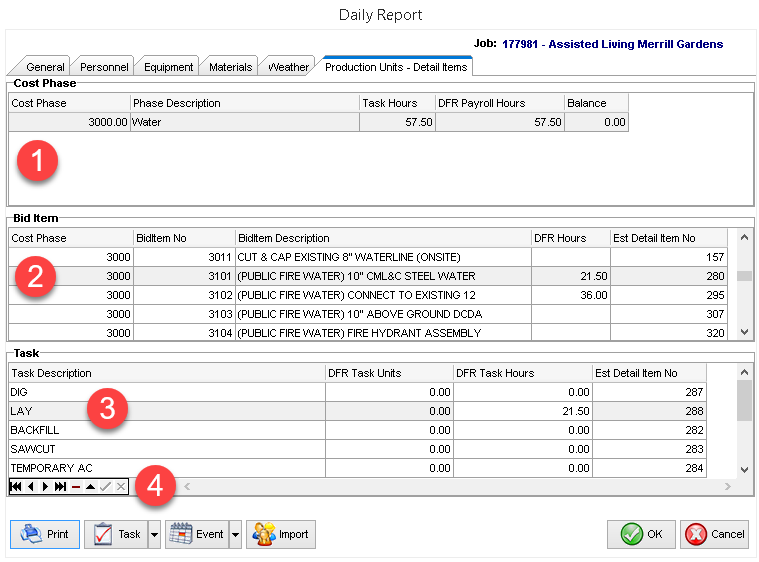Switch to the Weather tab
759x562 pixels.
pyautogui.click(x=288, y=67)
